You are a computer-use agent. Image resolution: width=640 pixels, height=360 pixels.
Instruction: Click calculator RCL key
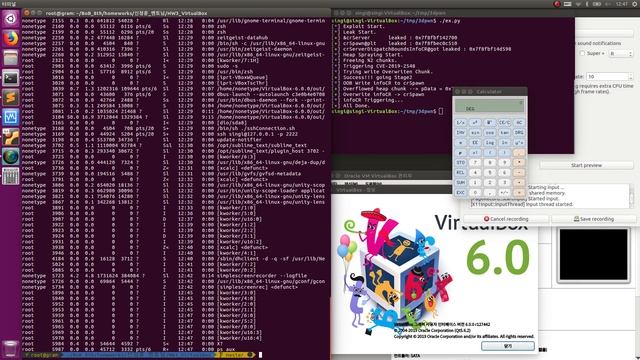(x=460, y=173)
